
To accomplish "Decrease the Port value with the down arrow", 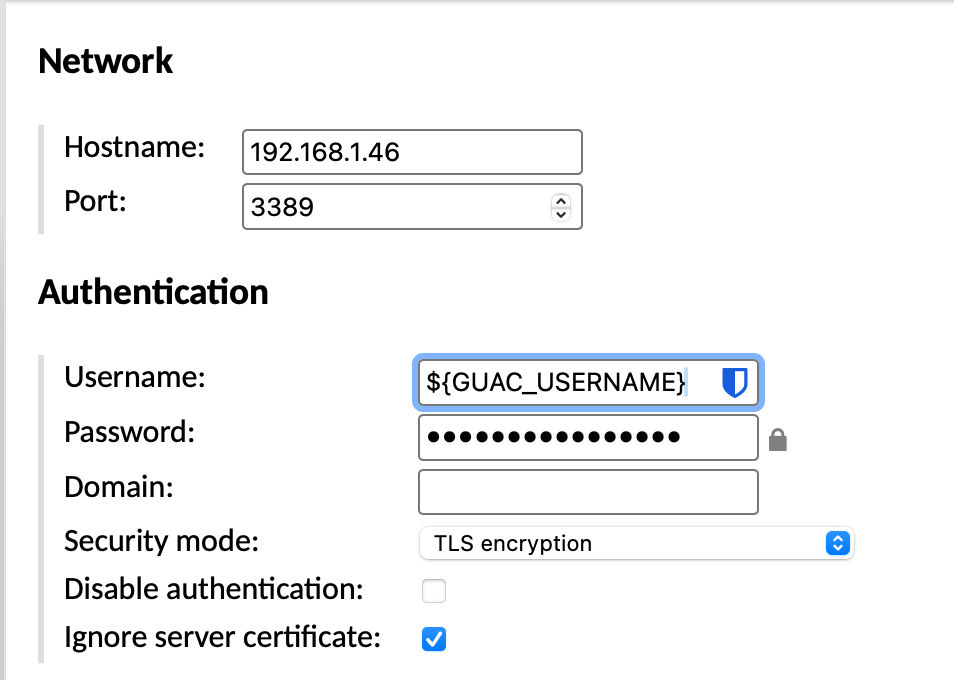I will point(561,213).
